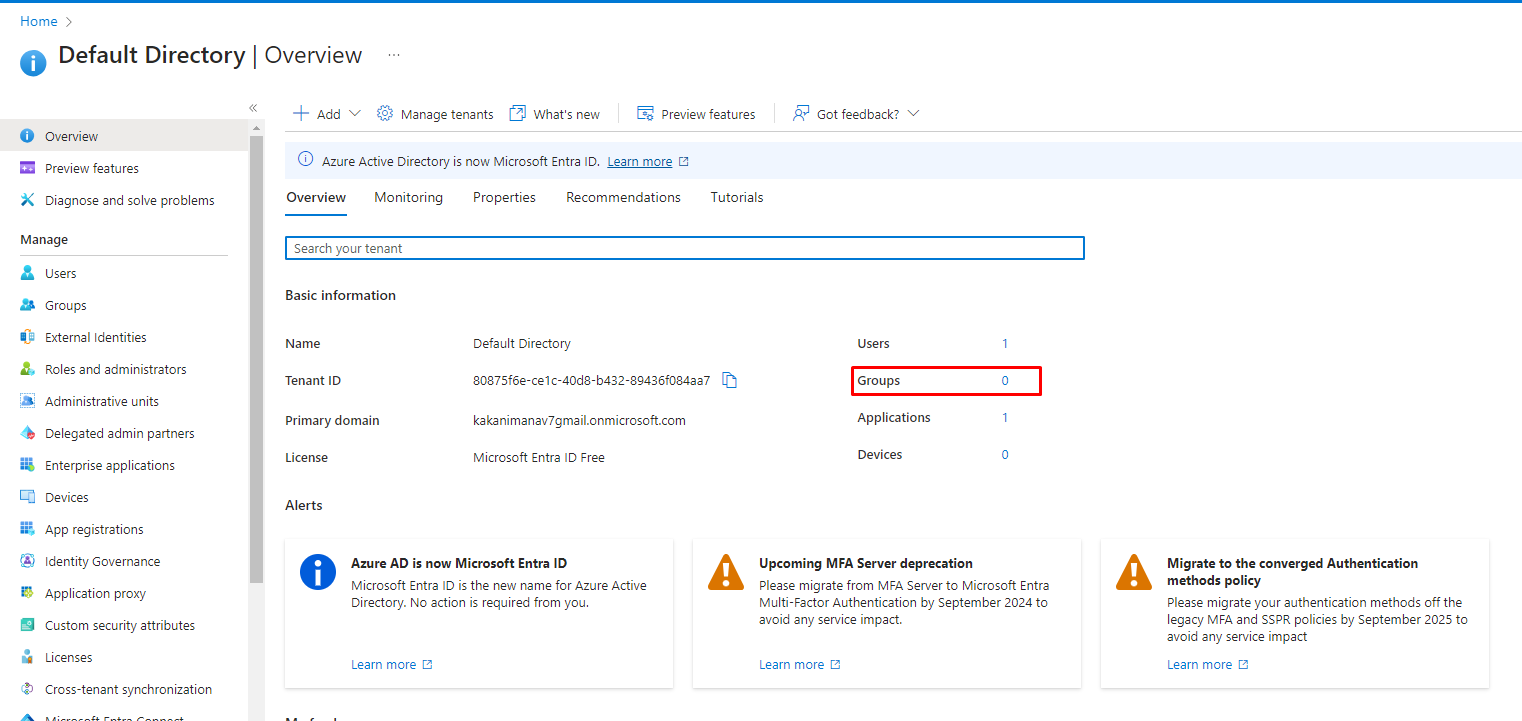1522x721 pixels.
Task: Click the Users icon in sidebar
Action: pos(27,273)
